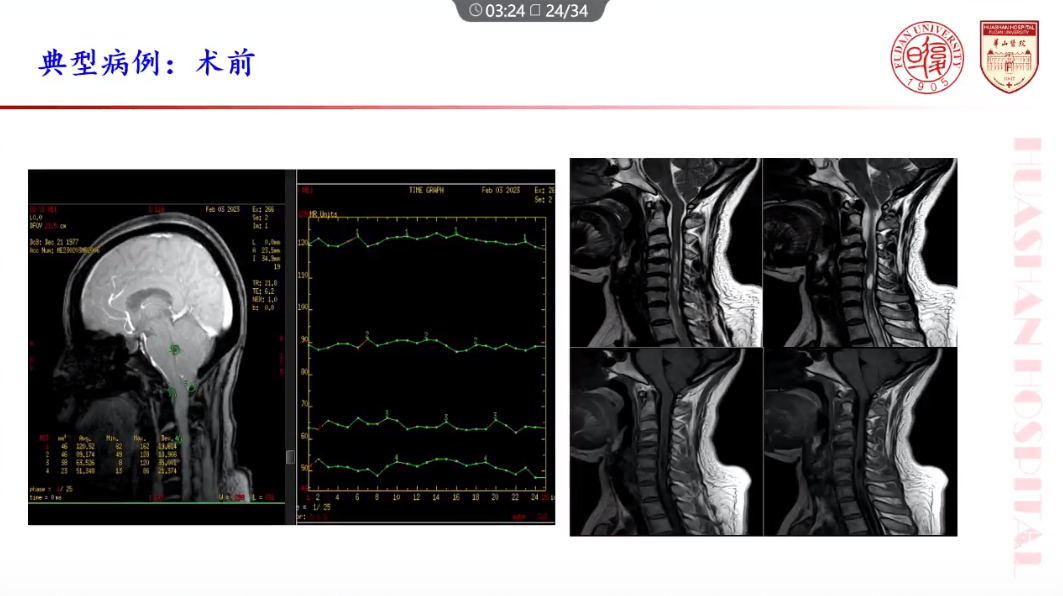Click the lowest green ROI marker on the cervical cord
The height and width of the screenshot is (596, 1063).
[178, 440]
